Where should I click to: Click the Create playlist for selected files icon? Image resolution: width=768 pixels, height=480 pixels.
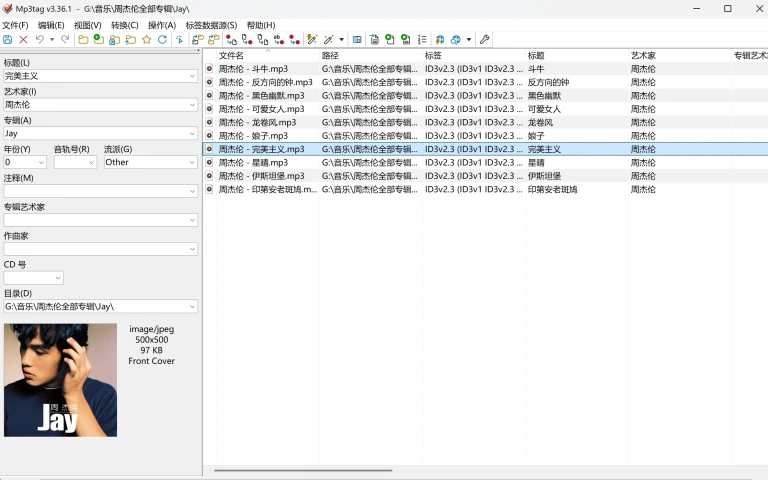pyautogui.click(x=406, y=40)
